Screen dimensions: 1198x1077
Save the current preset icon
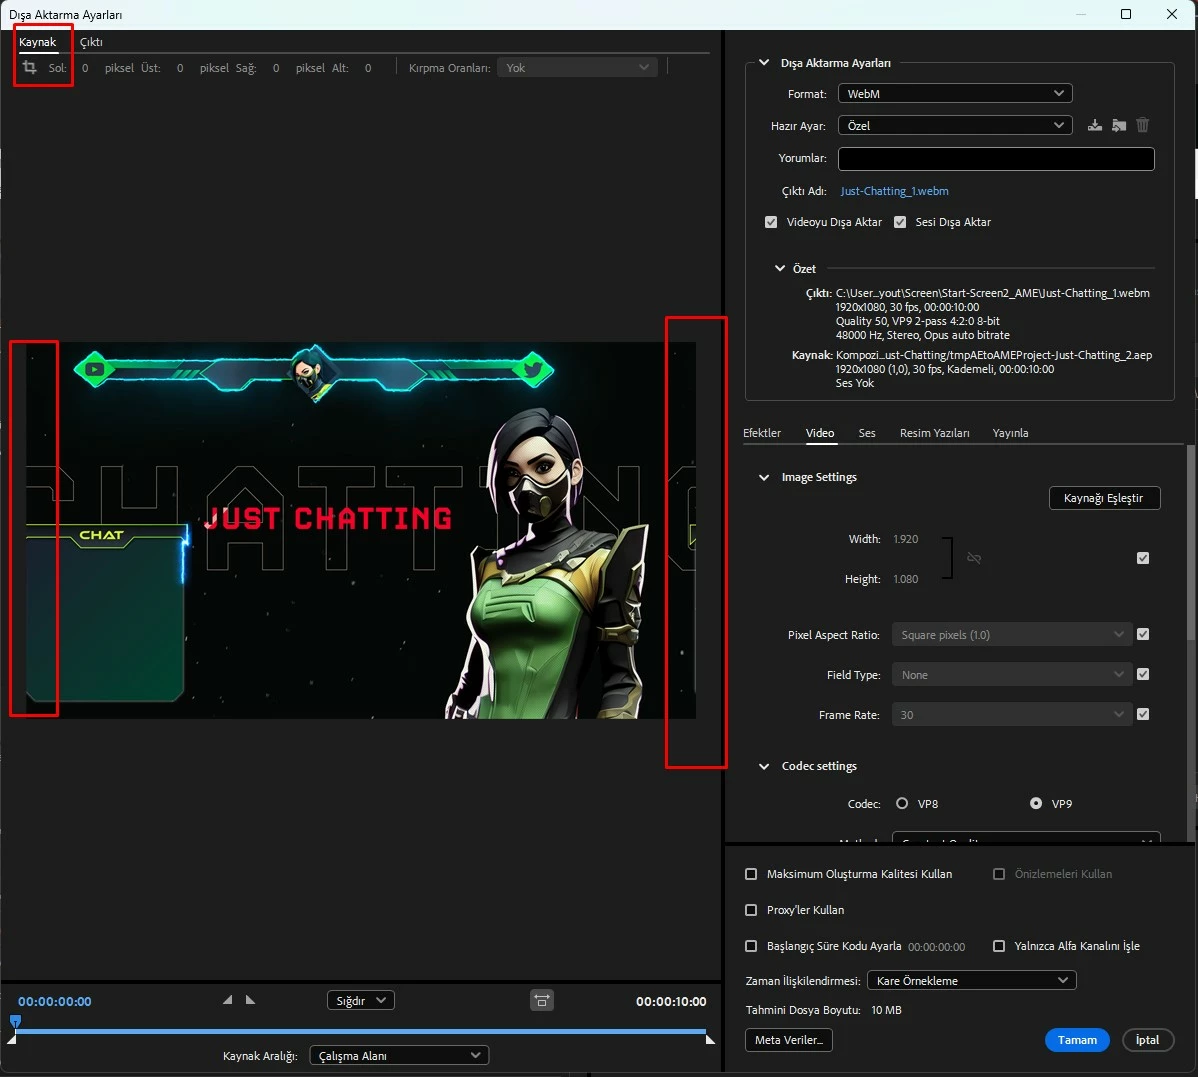(1095, 125)
